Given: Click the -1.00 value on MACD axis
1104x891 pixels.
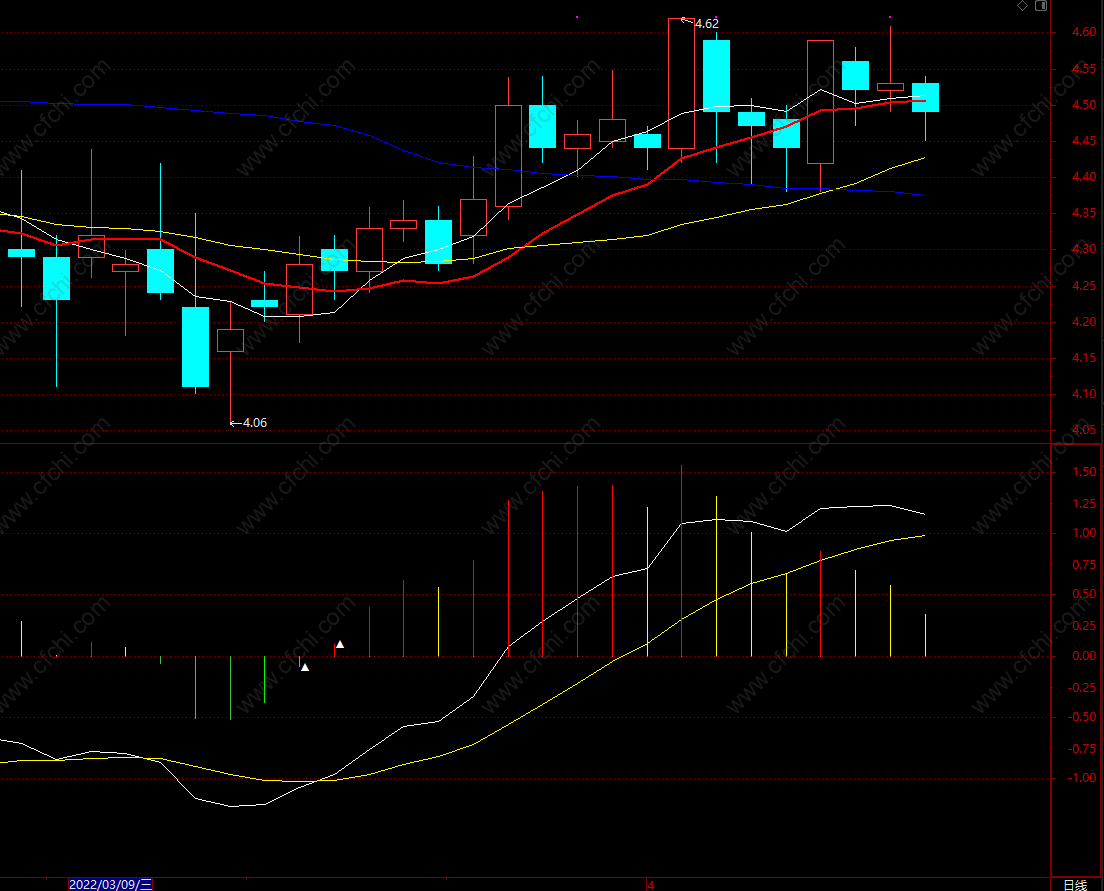Looking at the screenshot, I should point(1082,778).
